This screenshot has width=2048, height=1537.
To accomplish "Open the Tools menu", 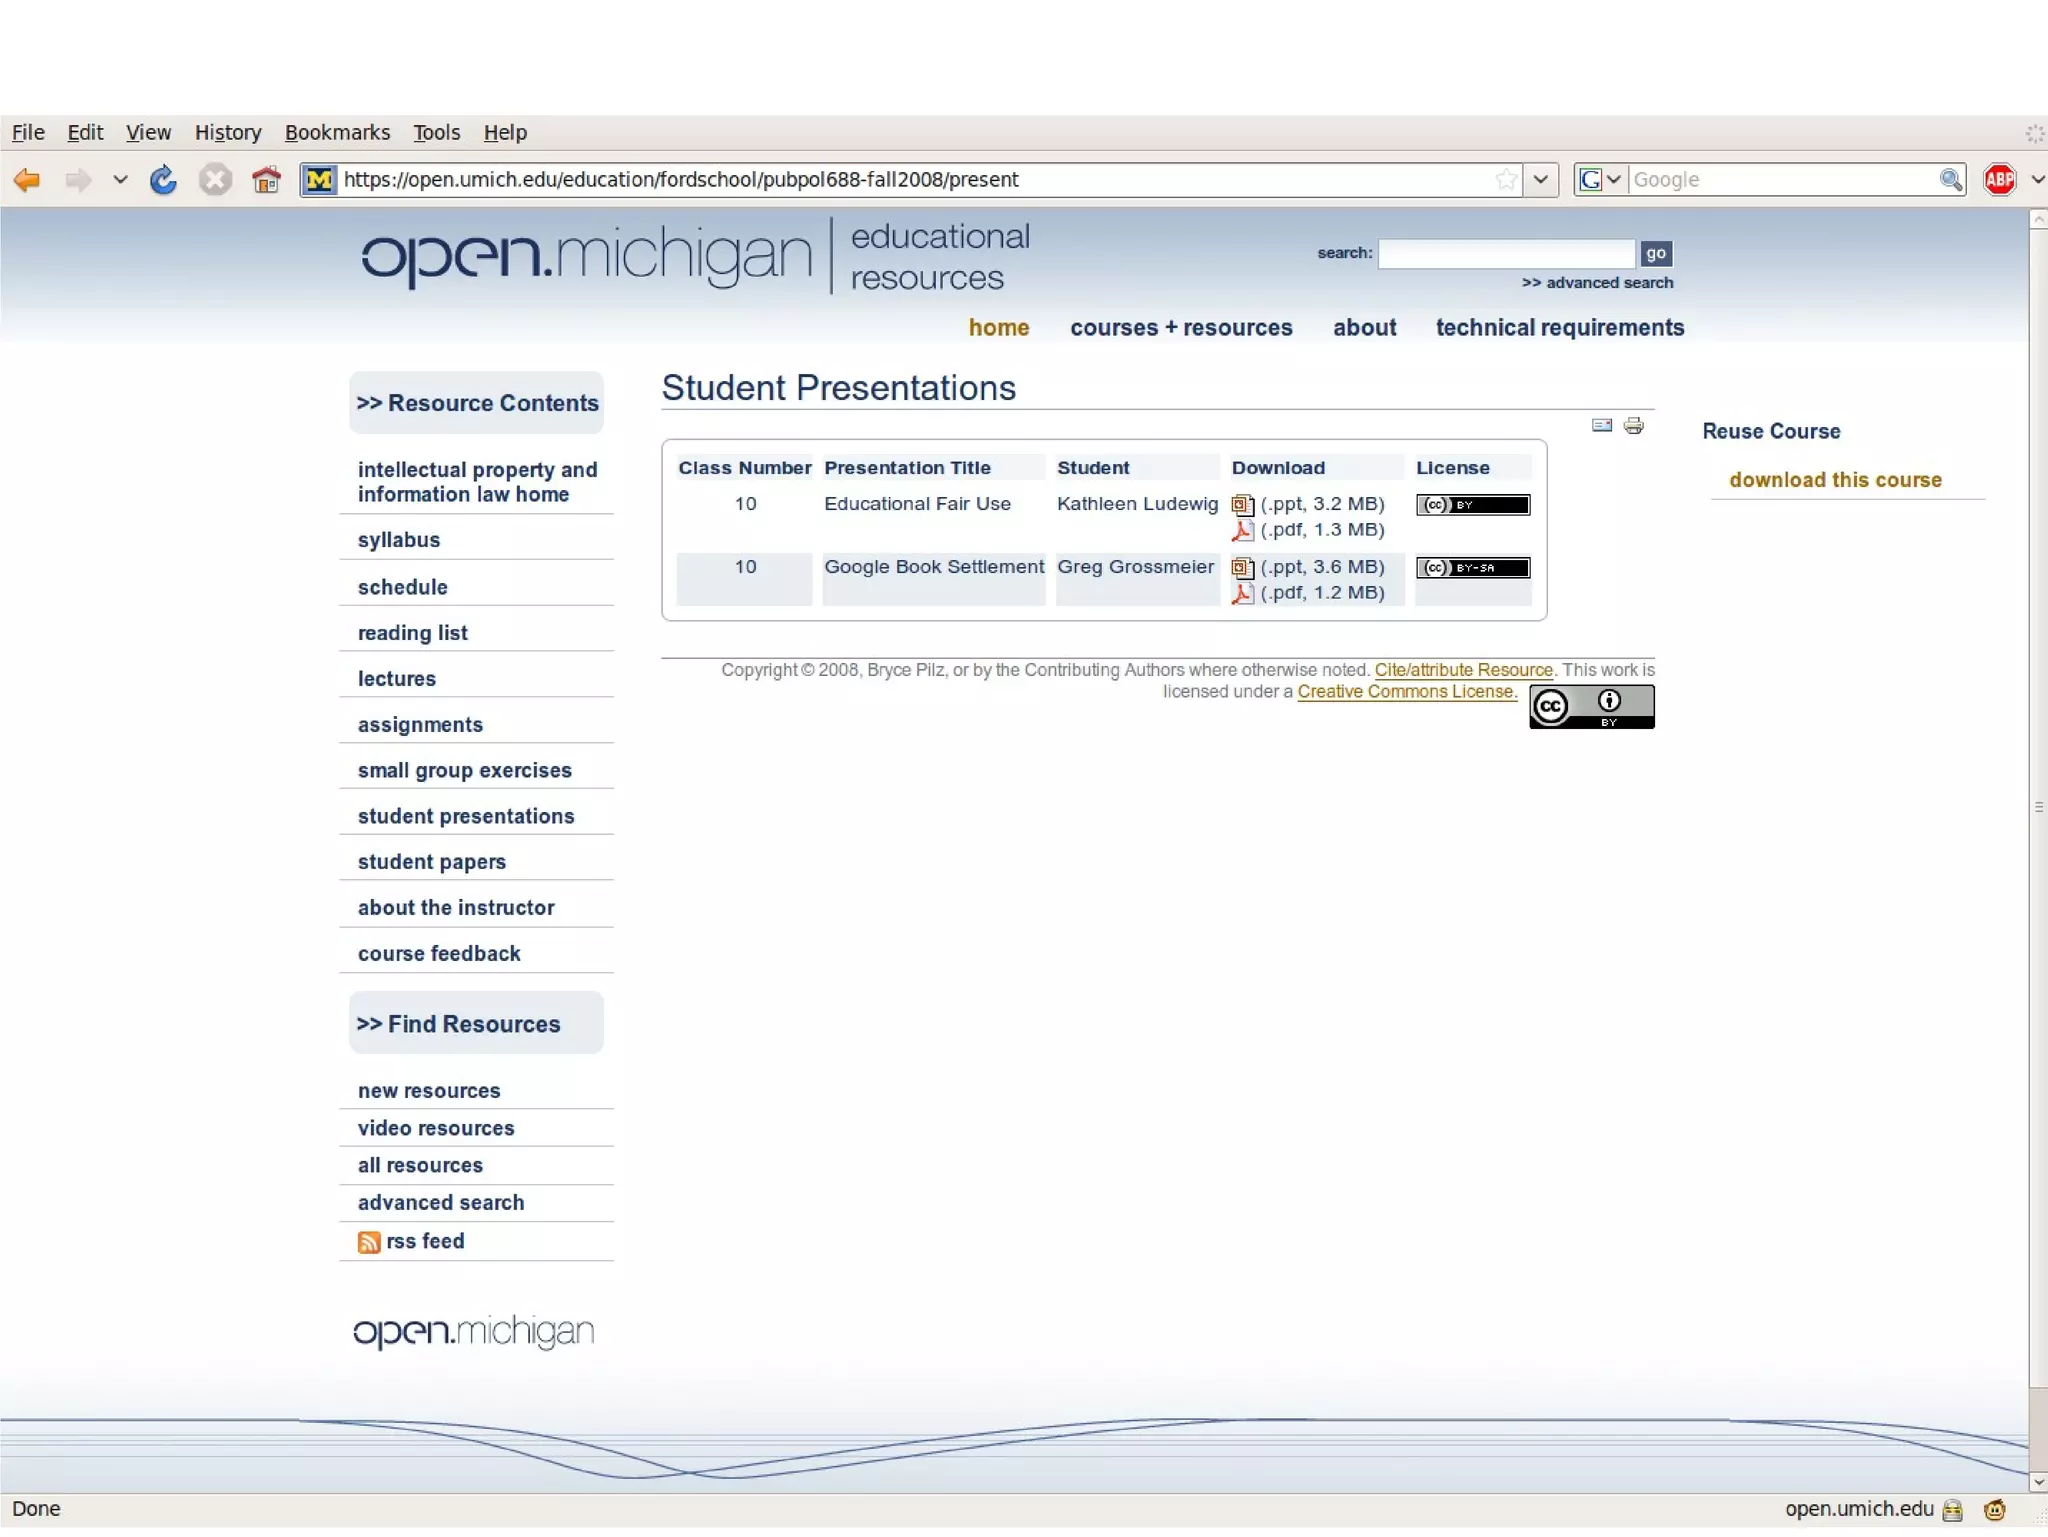I will 436,132.
